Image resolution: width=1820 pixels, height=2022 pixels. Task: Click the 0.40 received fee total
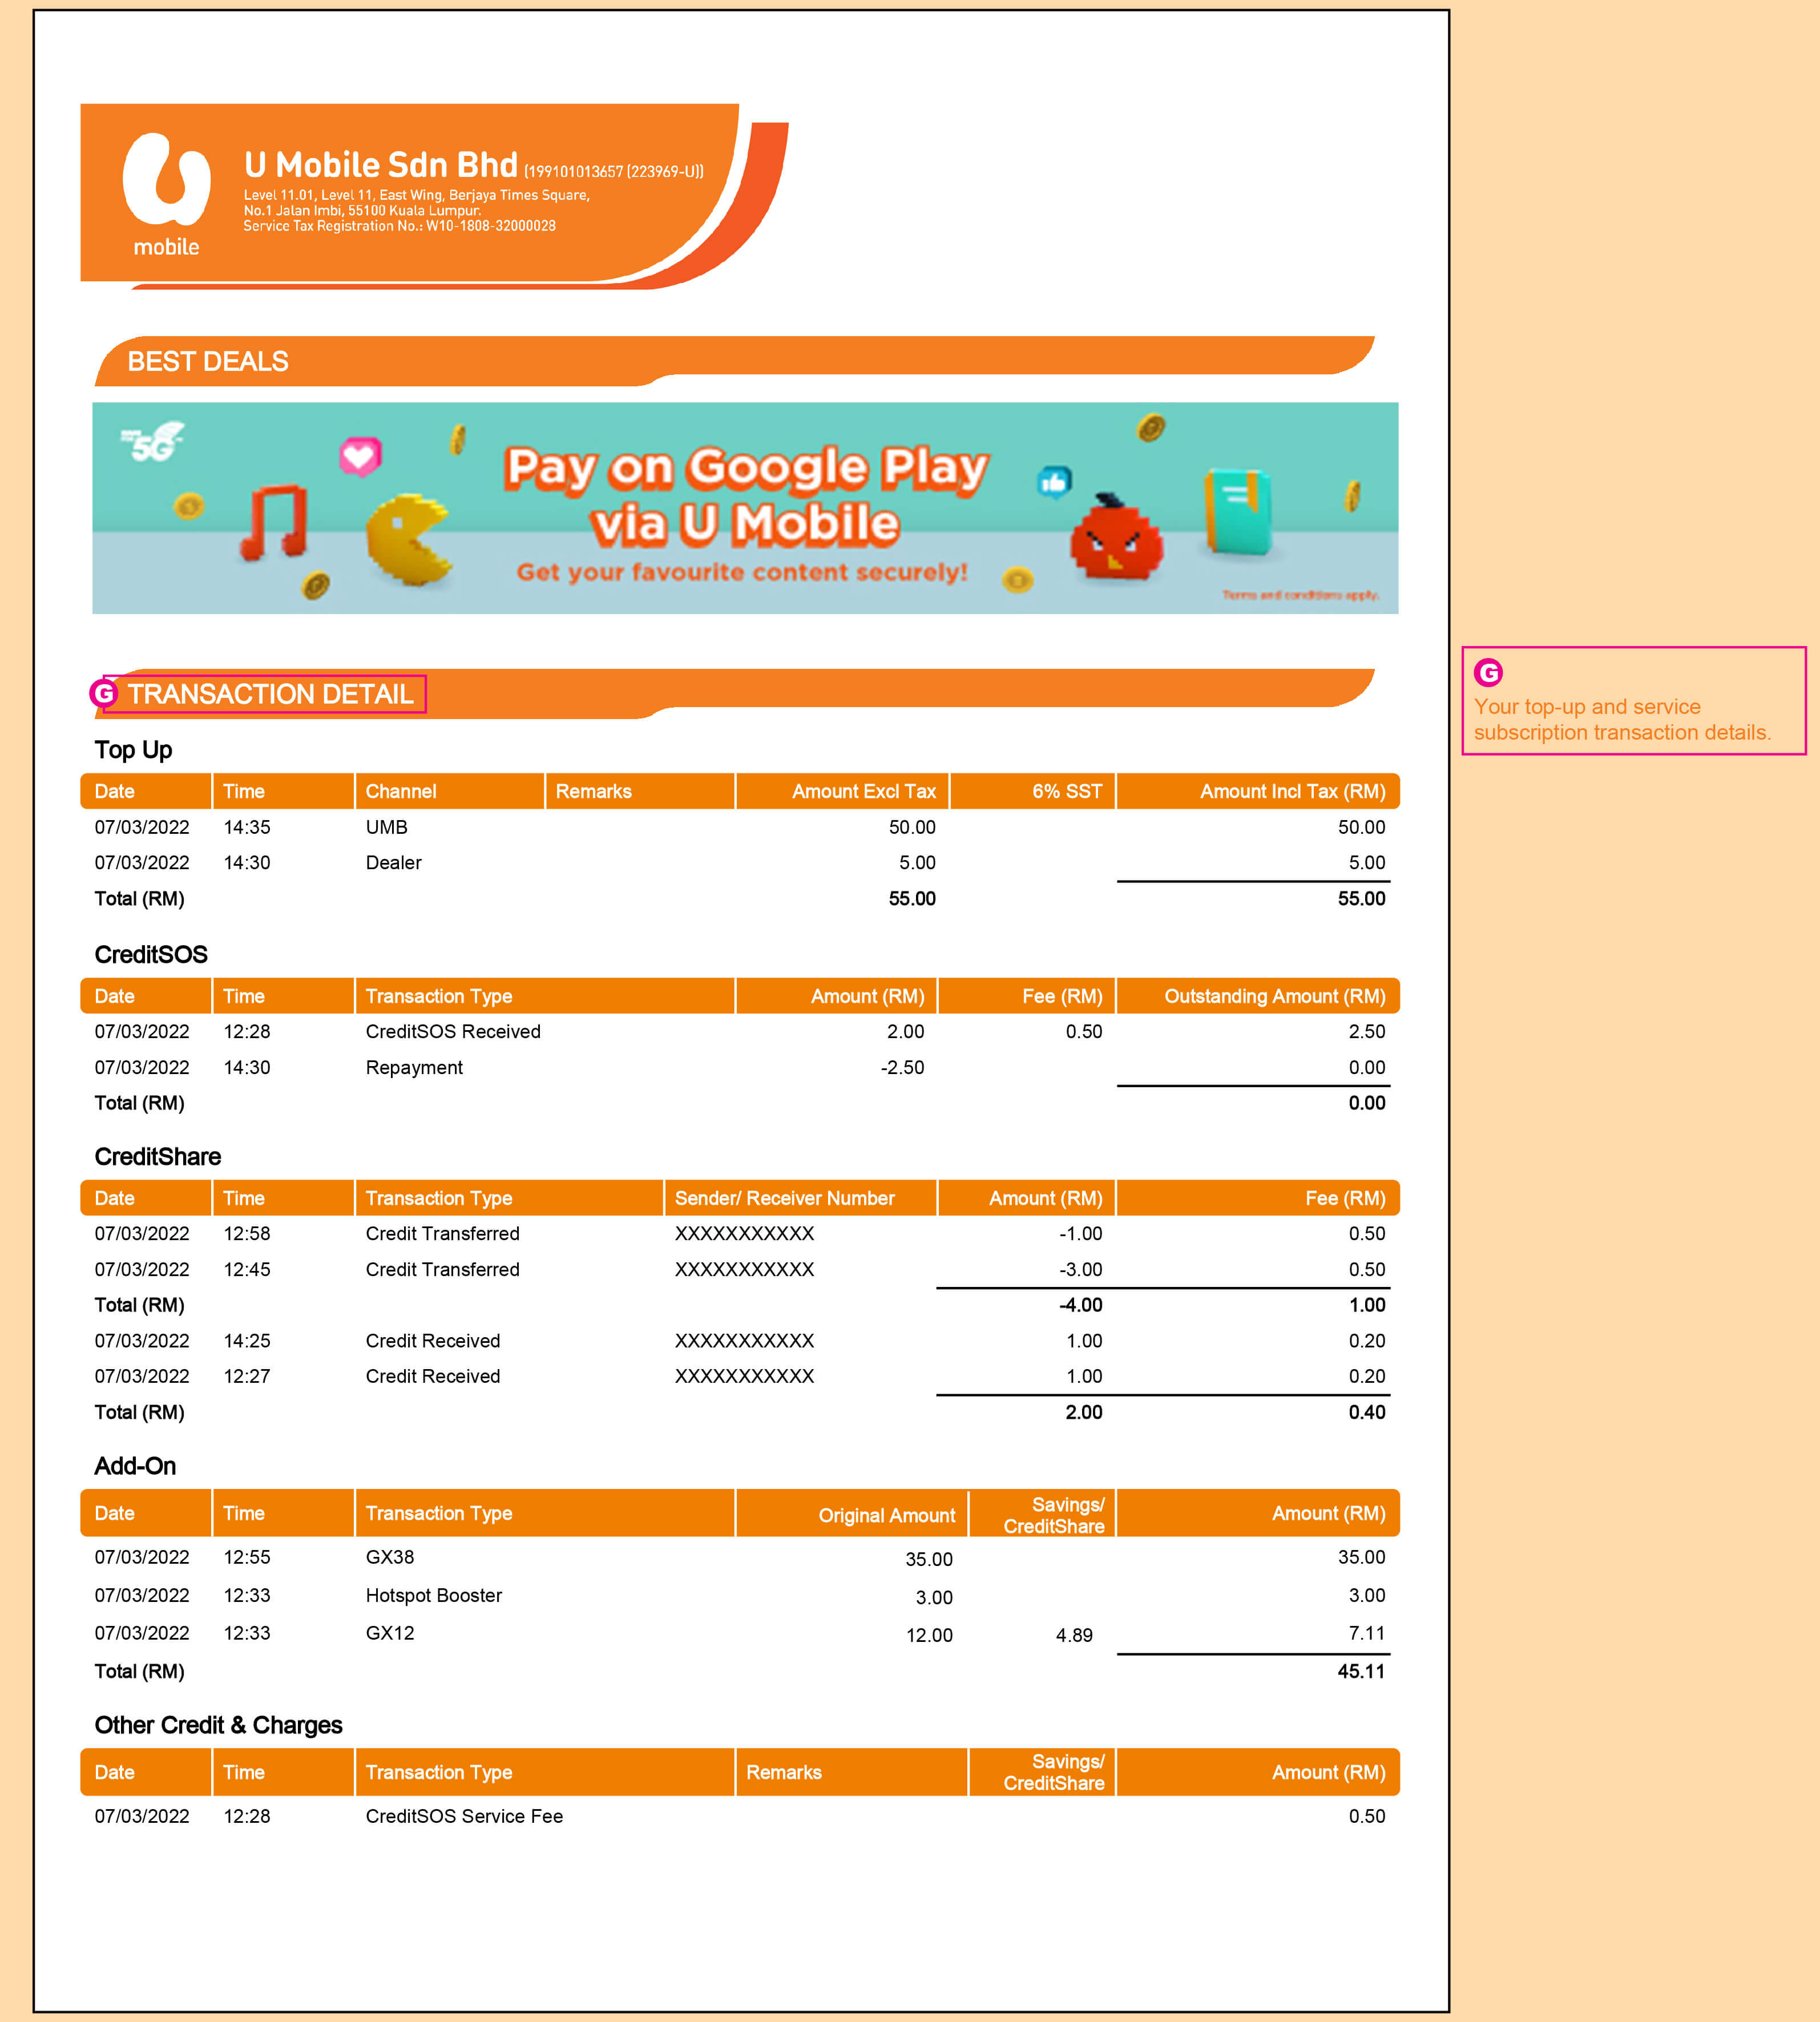point(1366,1413)
